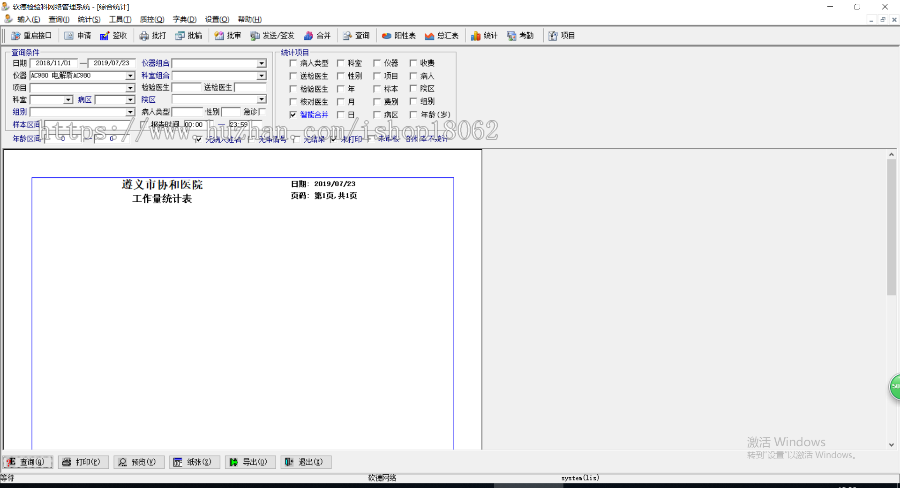Click the 检验医生 input field

(186, 88)
